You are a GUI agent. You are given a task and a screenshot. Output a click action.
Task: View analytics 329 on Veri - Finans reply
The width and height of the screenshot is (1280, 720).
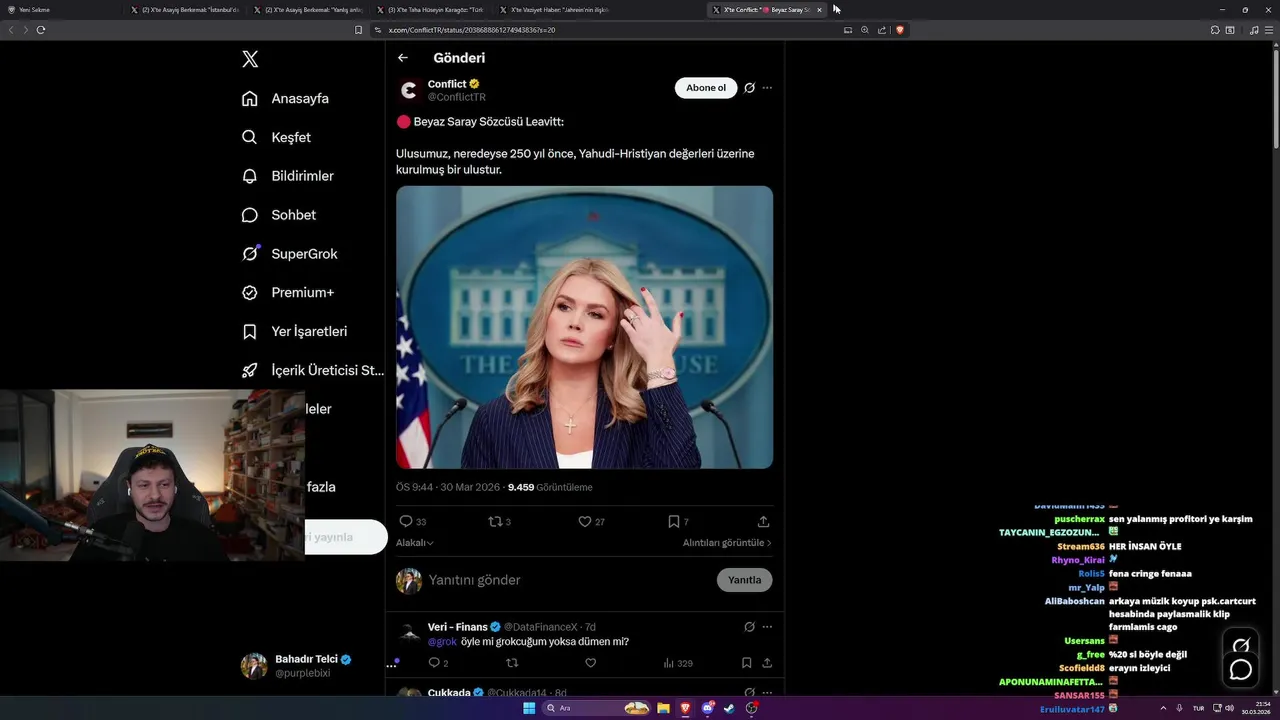tap(678, 663)
